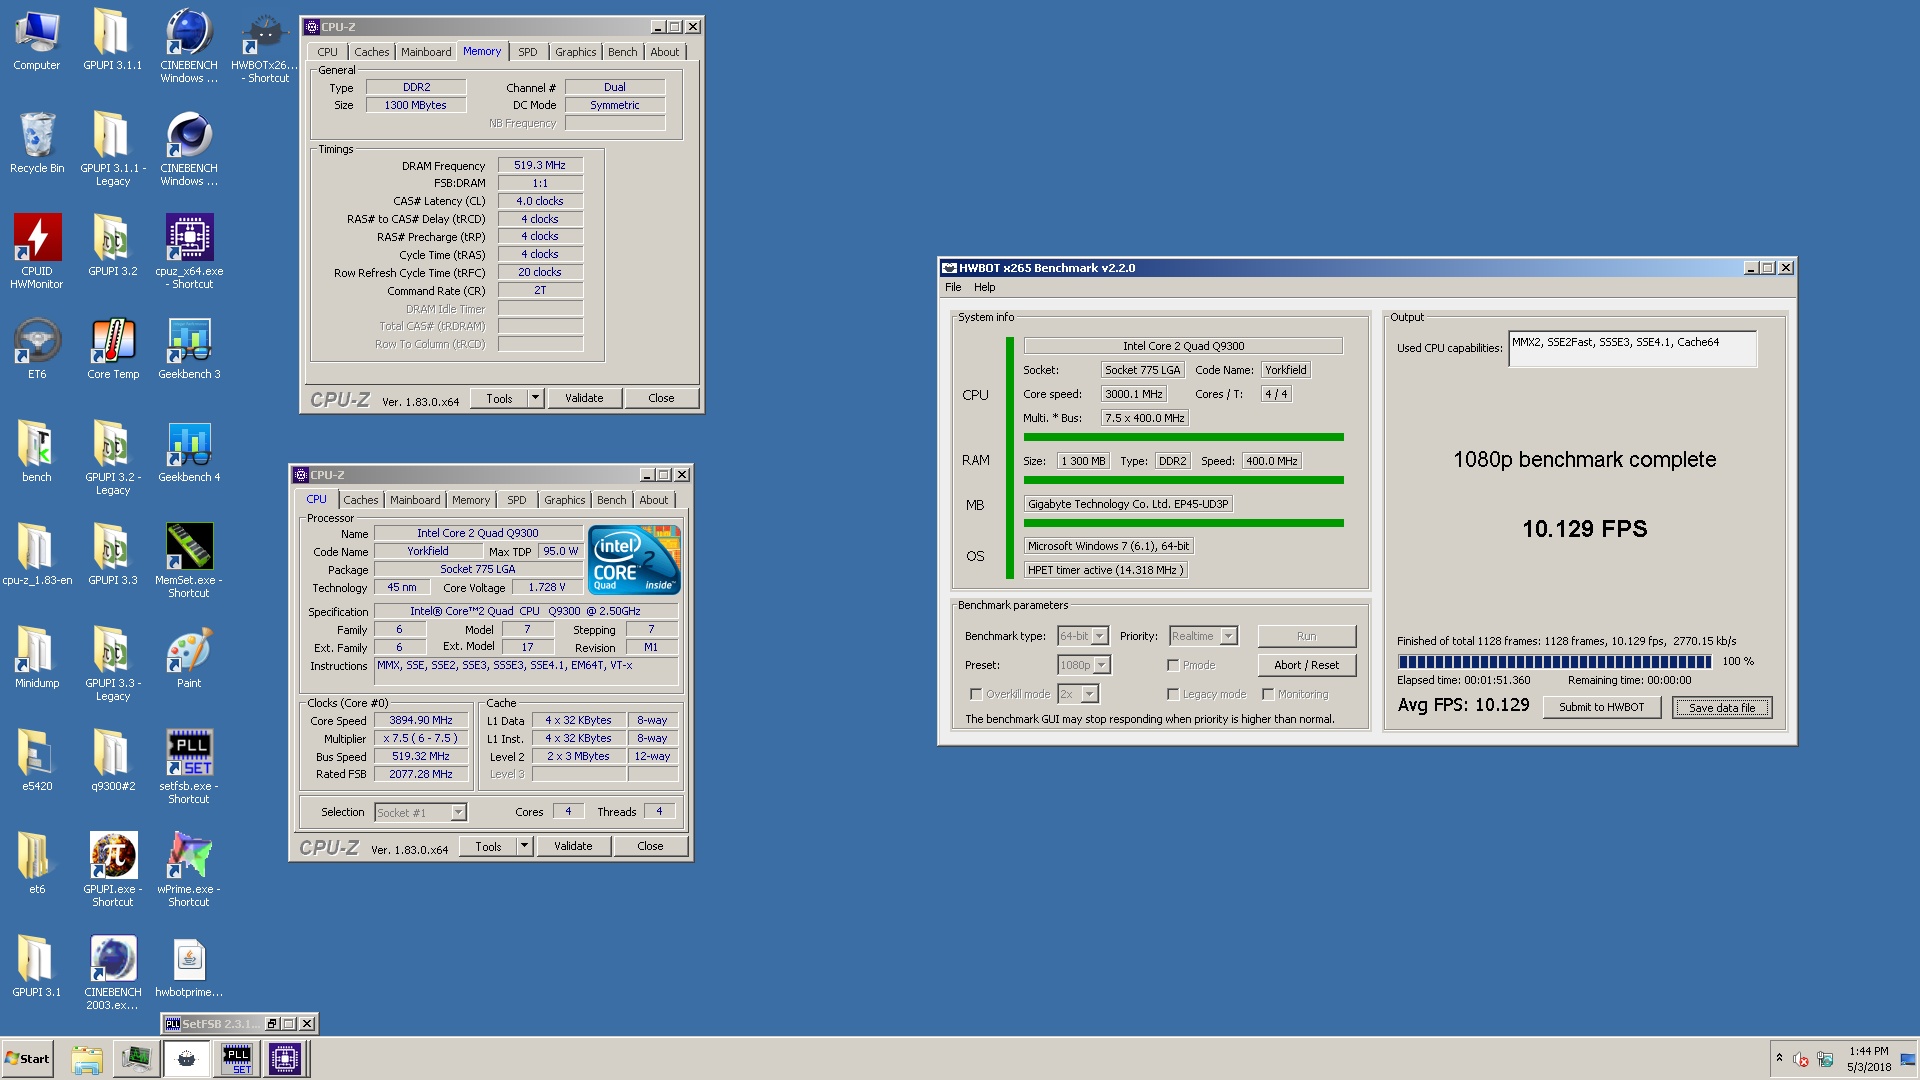
Task: Open the ET6 desktop shortcut
Action: coord(37,349)
